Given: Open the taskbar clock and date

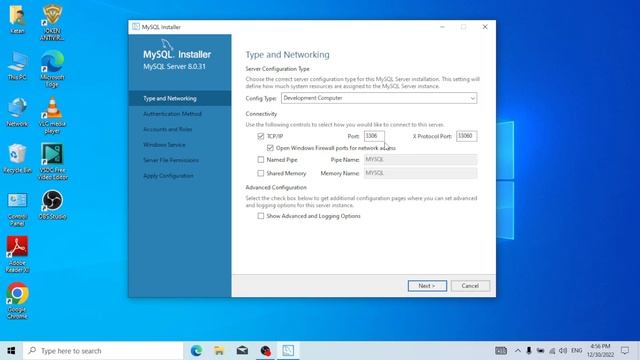Looking at the screenshot, I should coord(600,351).
